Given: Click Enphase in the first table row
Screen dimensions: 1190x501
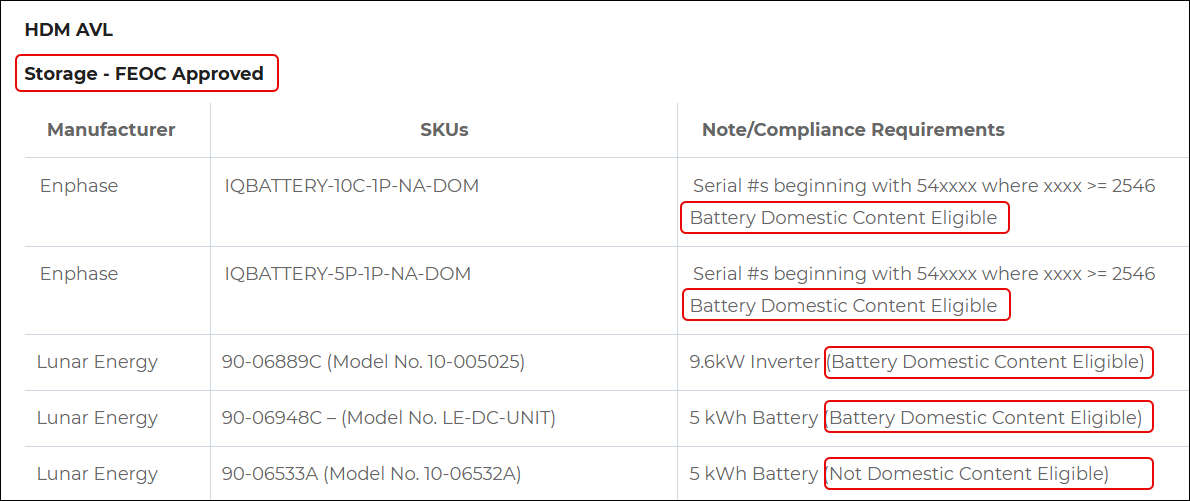Looking at the screenshot, I should 79,186.
